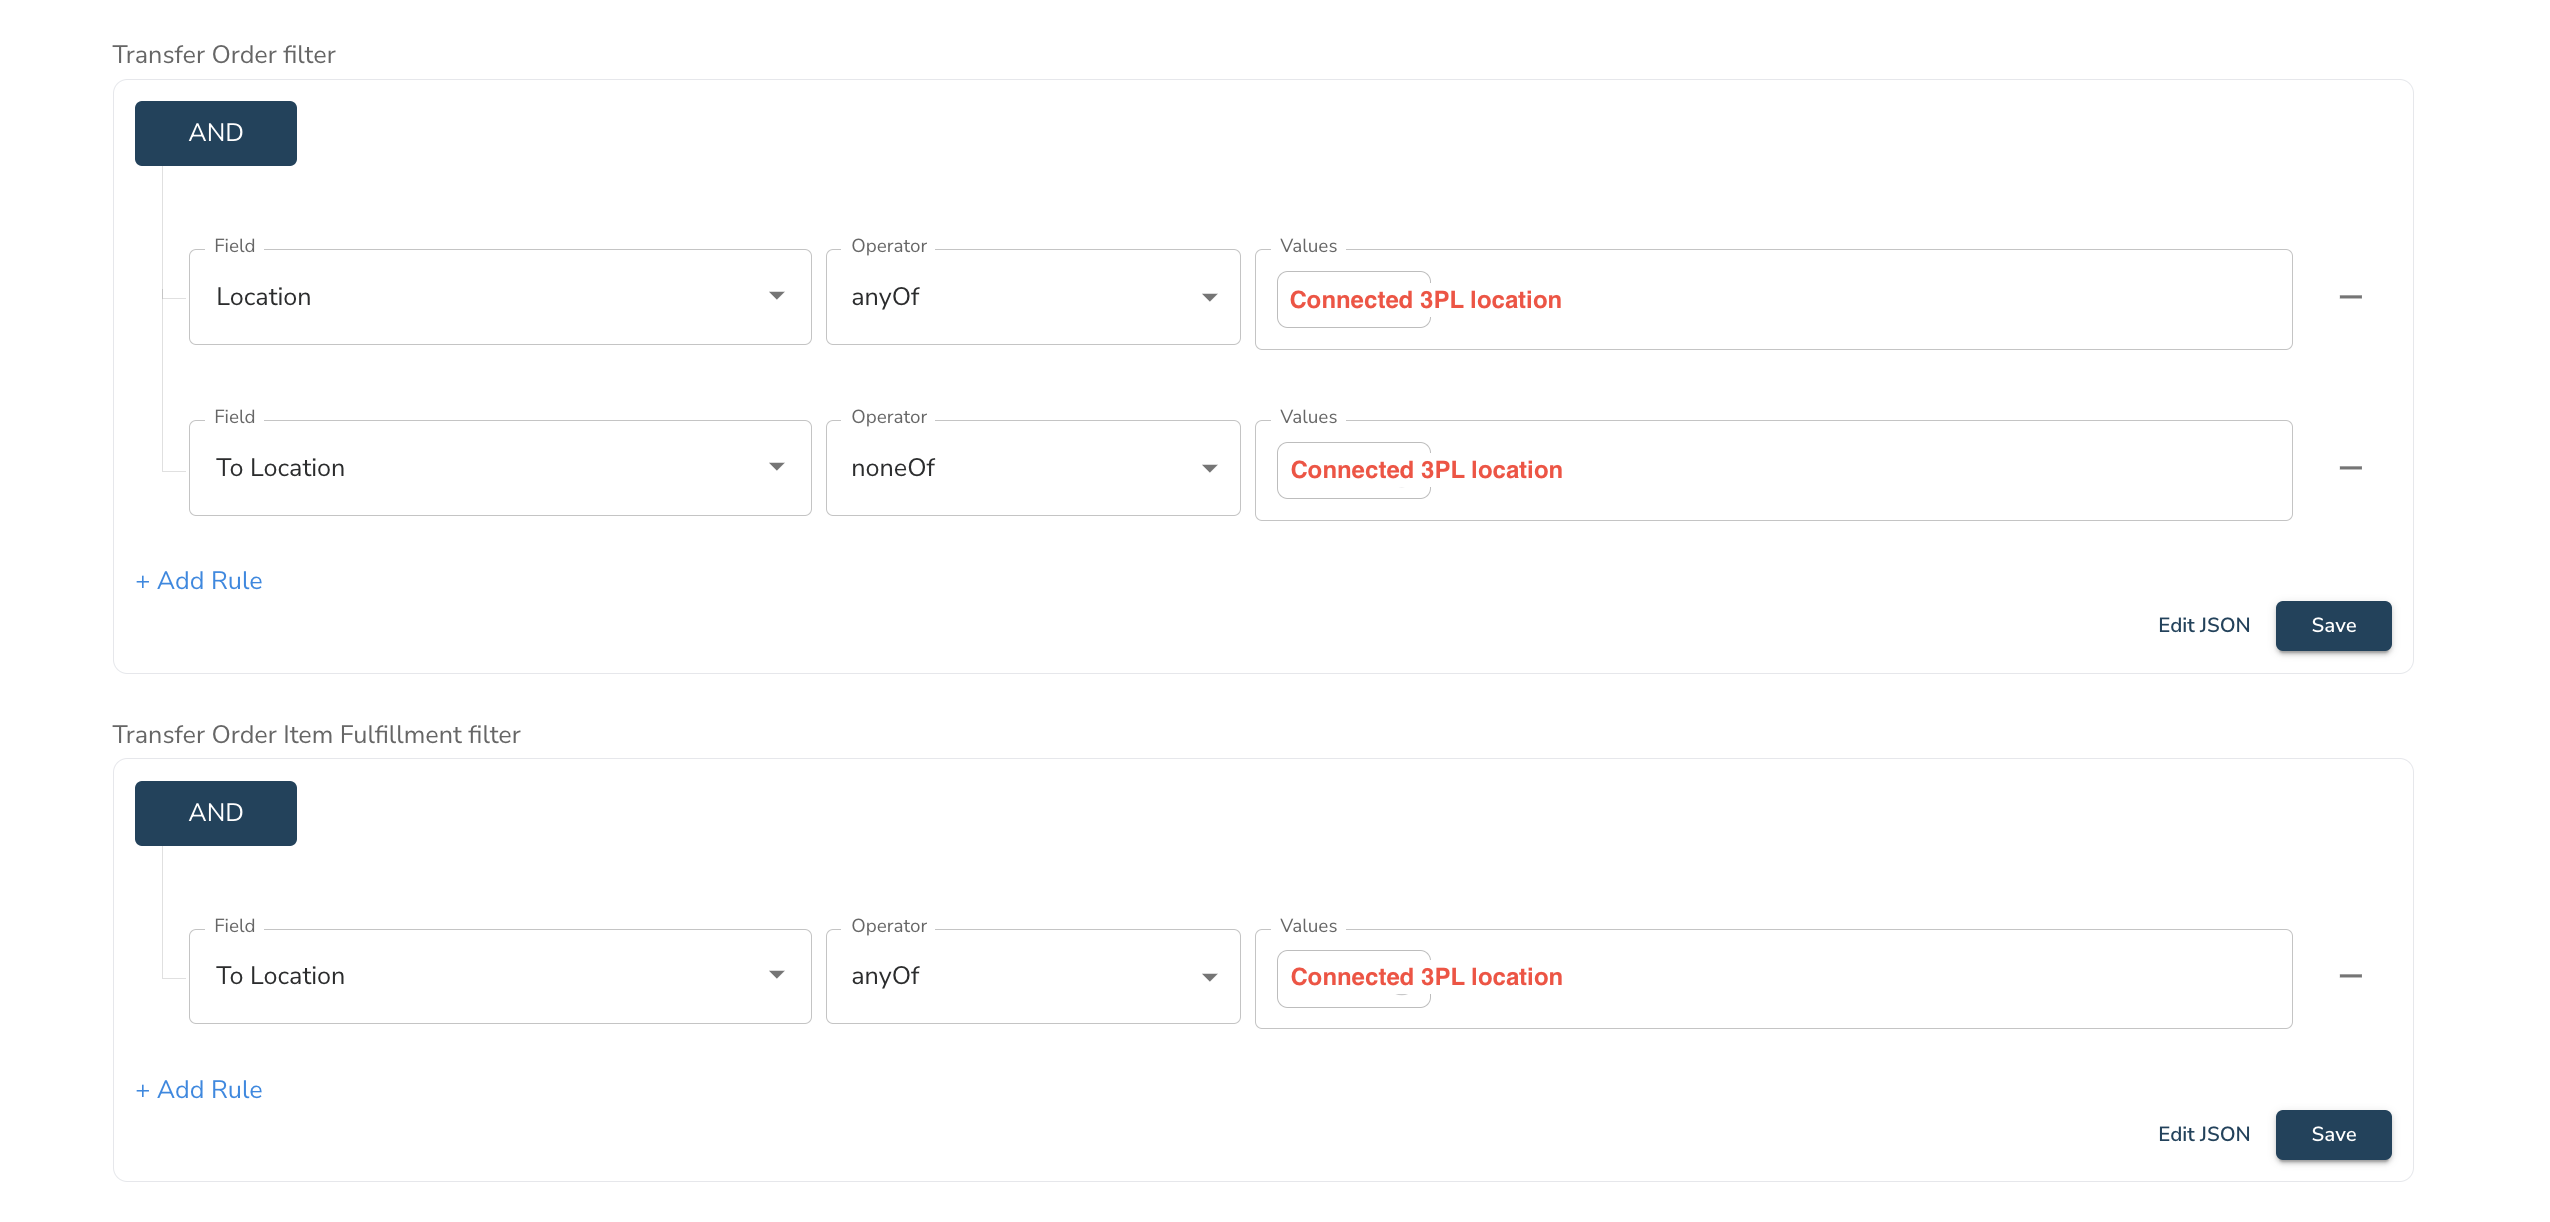Remove the To Location noneOf rule
The width and height of the screenshot is (2550, 1222).
pyautogui.click(x=2350, y=468)
